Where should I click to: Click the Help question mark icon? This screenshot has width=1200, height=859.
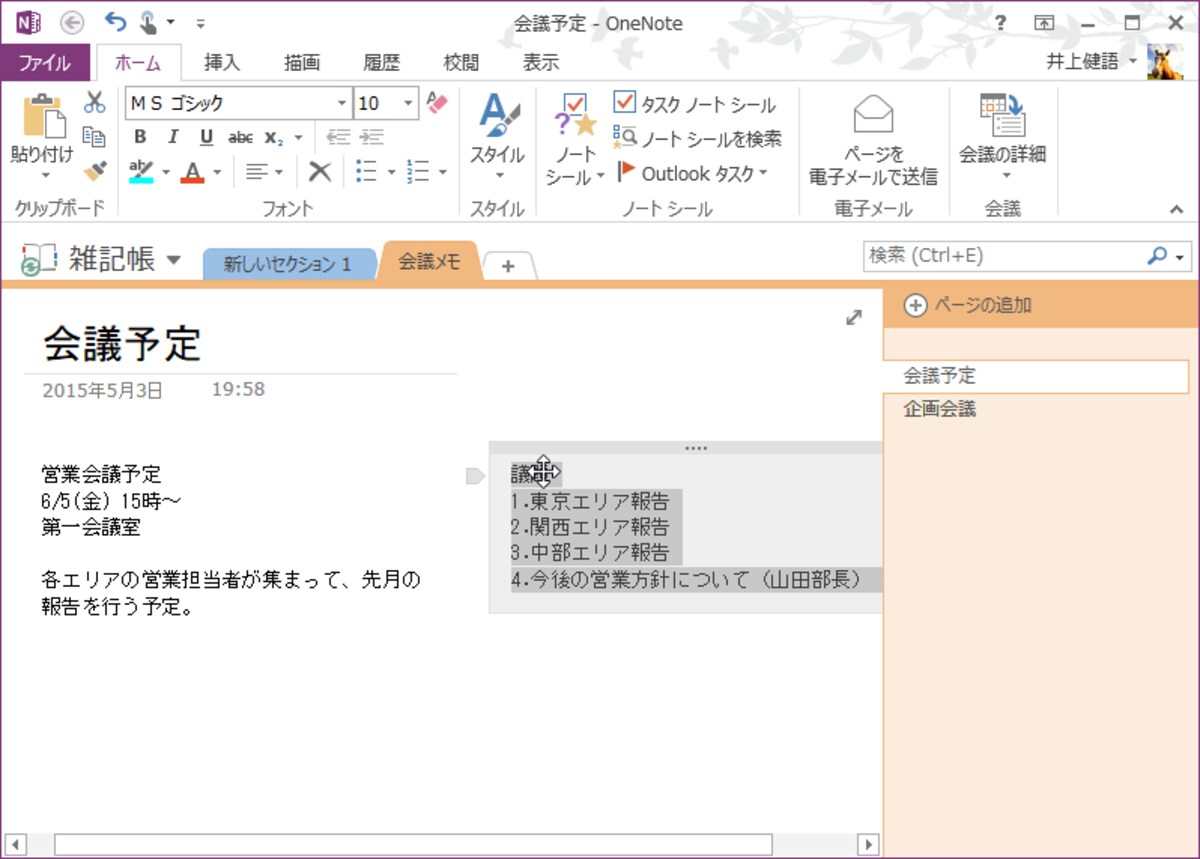point(1001,22)
